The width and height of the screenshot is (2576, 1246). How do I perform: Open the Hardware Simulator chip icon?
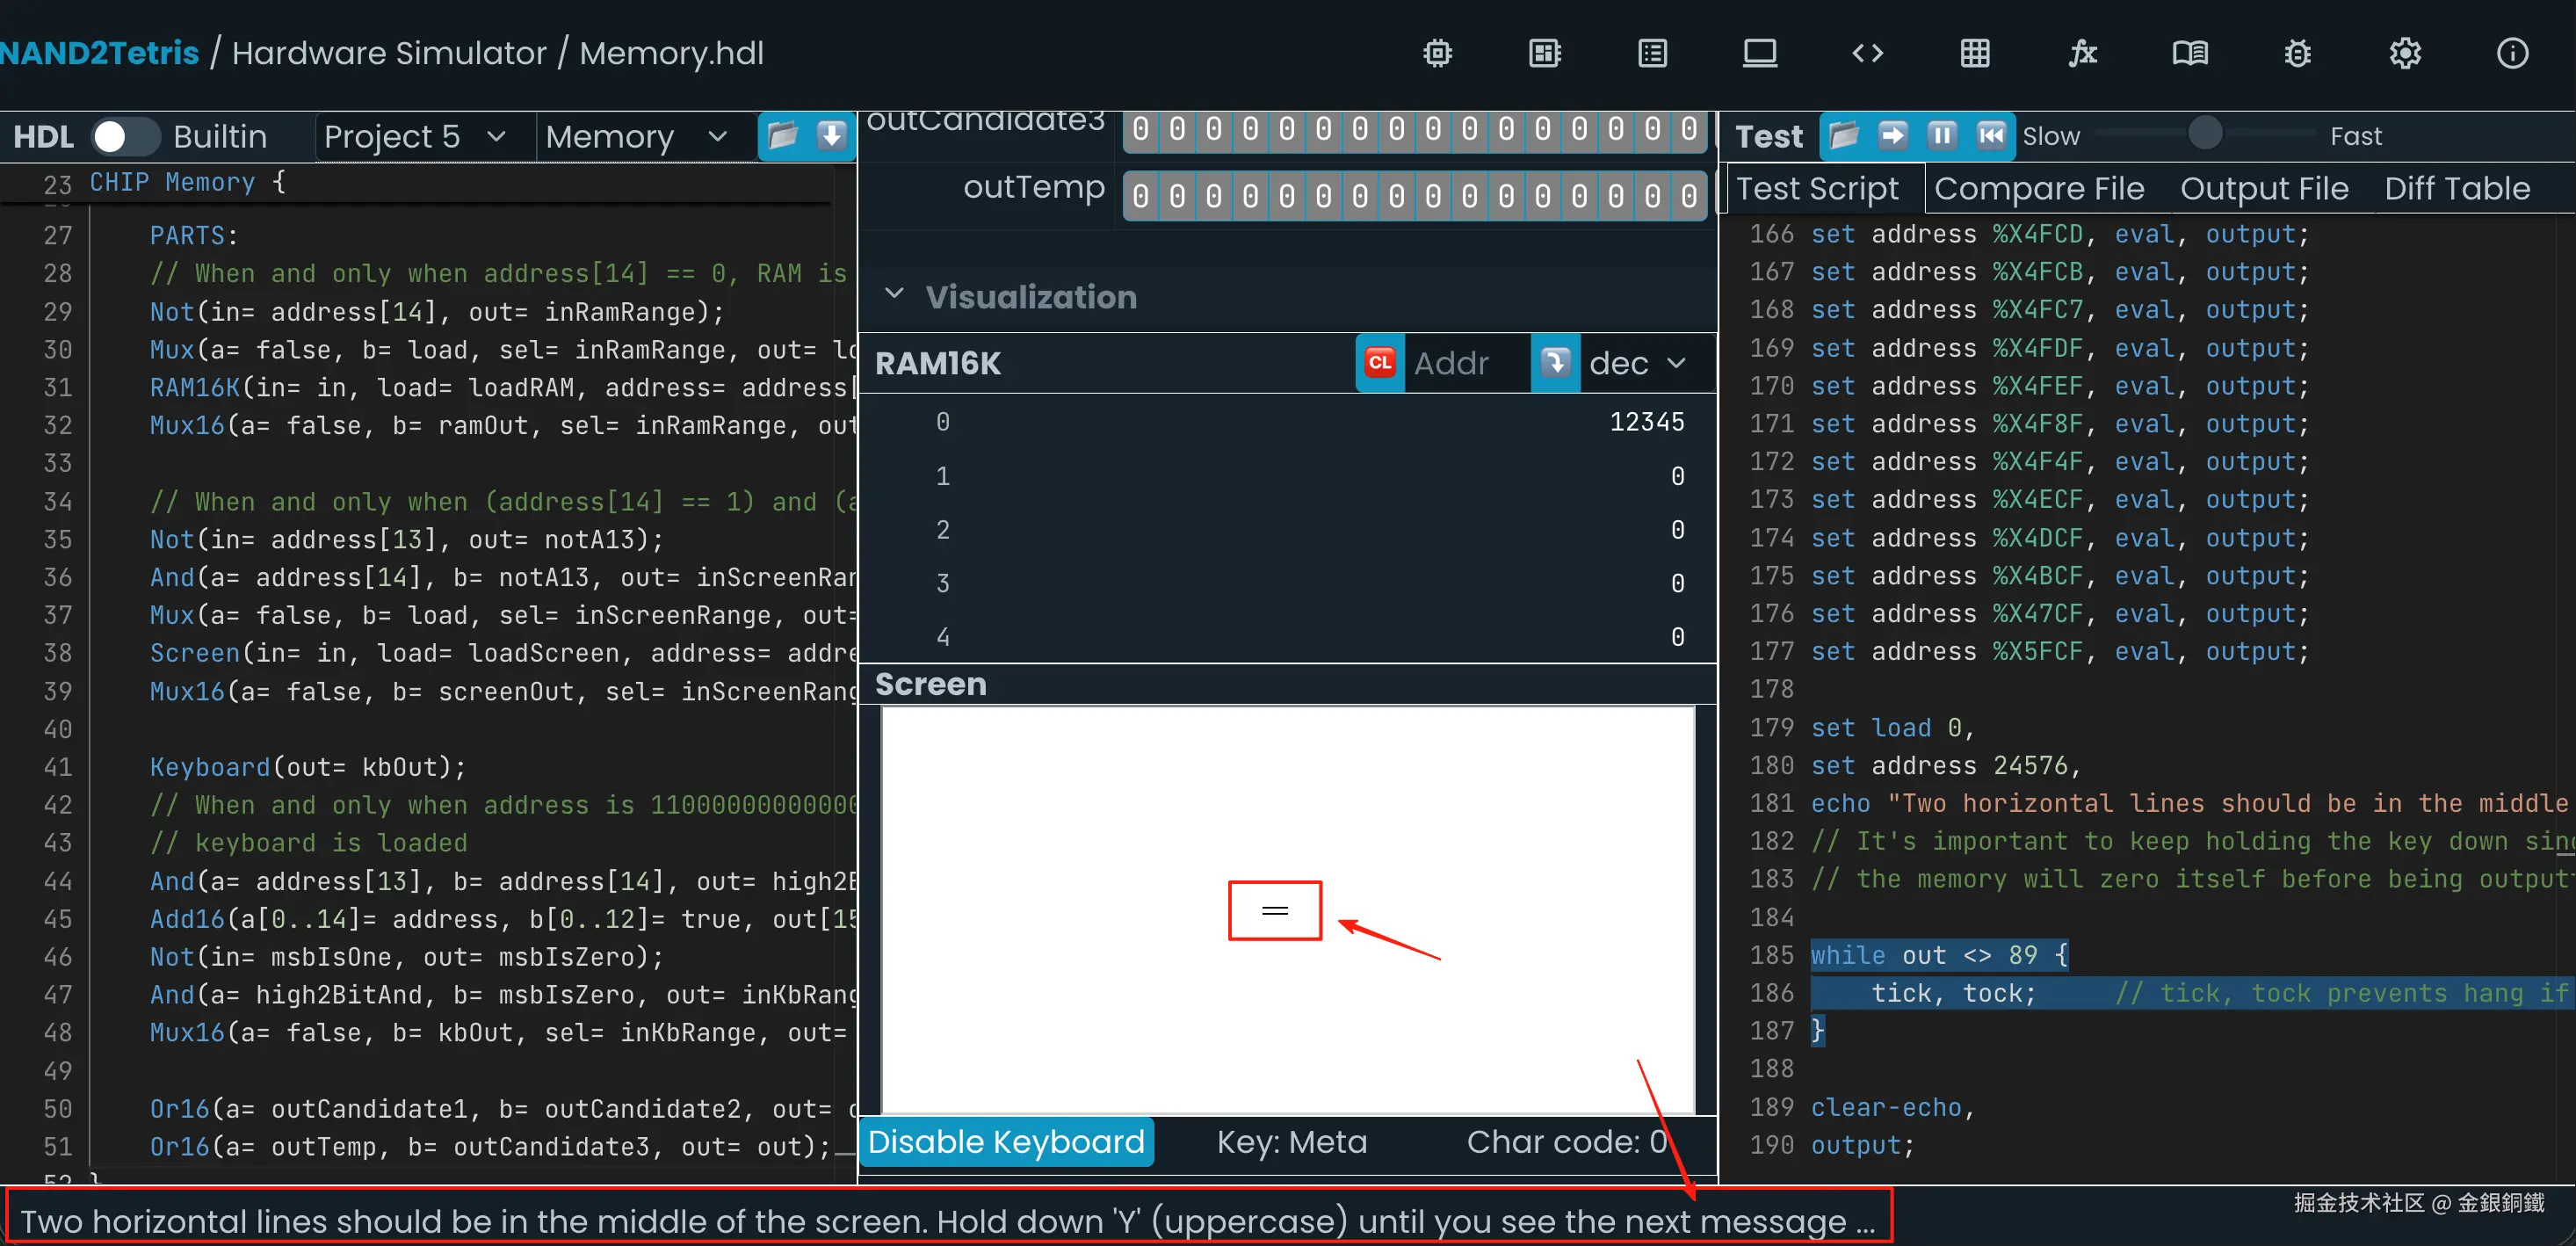tap(1437, 53)
